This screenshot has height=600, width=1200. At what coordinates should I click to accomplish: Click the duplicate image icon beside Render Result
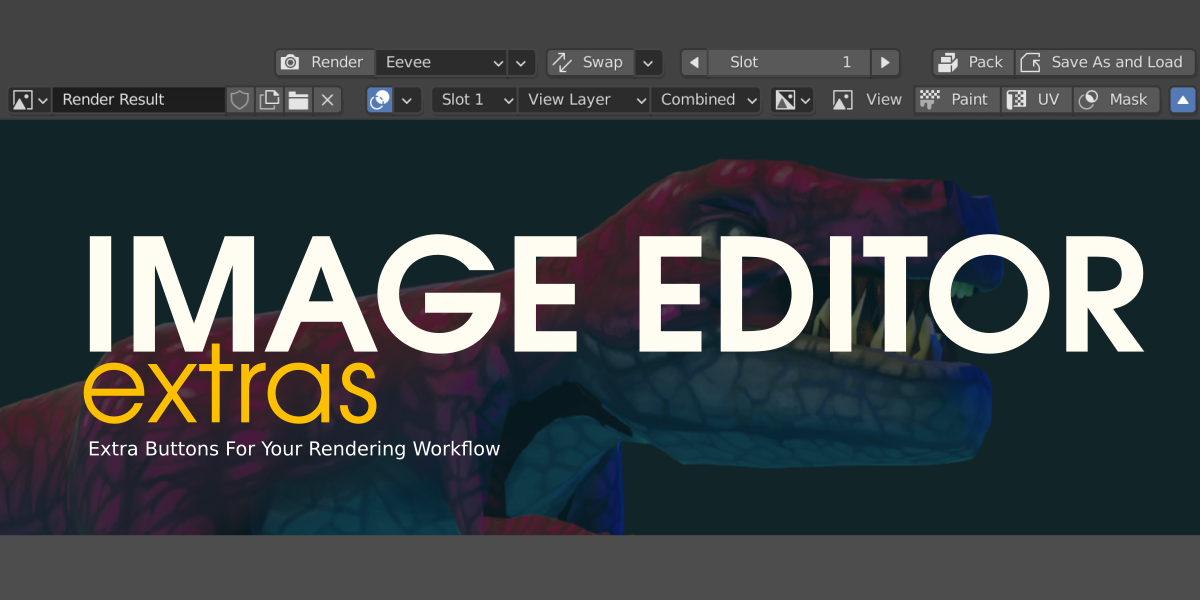(x=268, y=99)
